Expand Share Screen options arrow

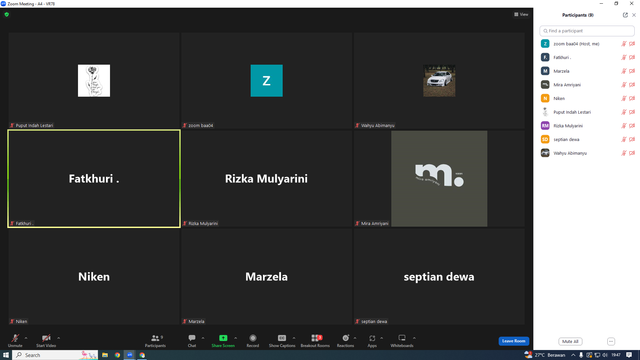point(236,338)
